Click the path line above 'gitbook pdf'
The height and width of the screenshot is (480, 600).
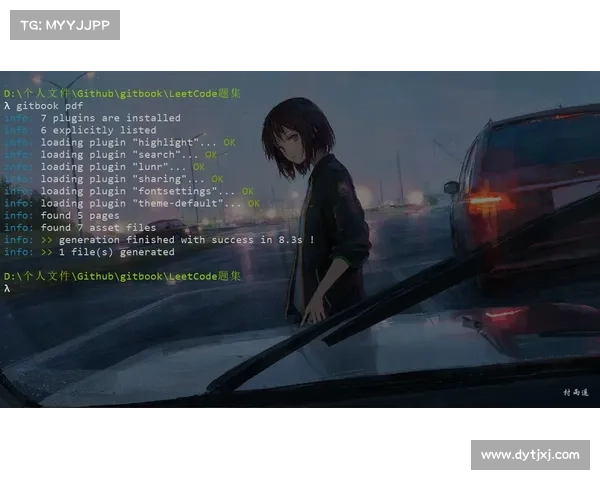coord(122,93)
